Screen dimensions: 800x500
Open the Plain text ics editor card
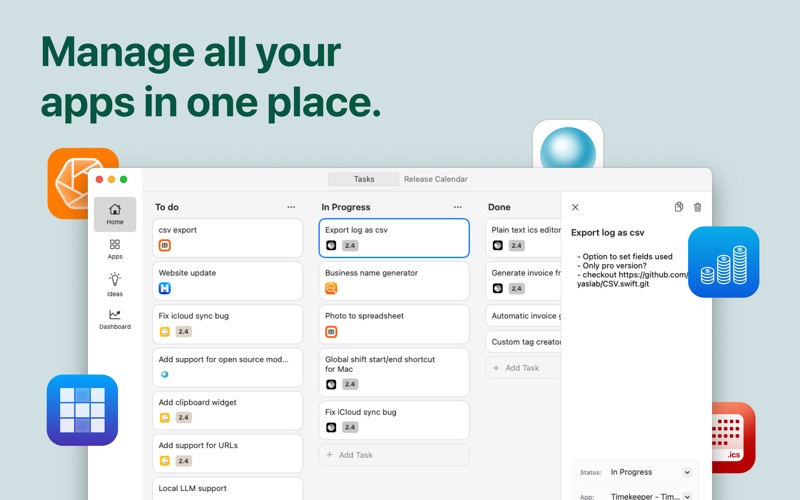pos(523,238)
